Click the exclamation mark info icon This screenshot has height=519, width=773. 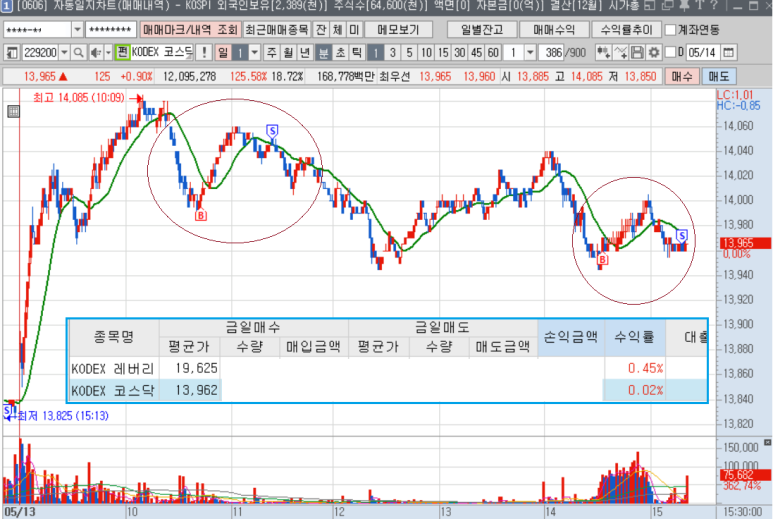[203, 51]
